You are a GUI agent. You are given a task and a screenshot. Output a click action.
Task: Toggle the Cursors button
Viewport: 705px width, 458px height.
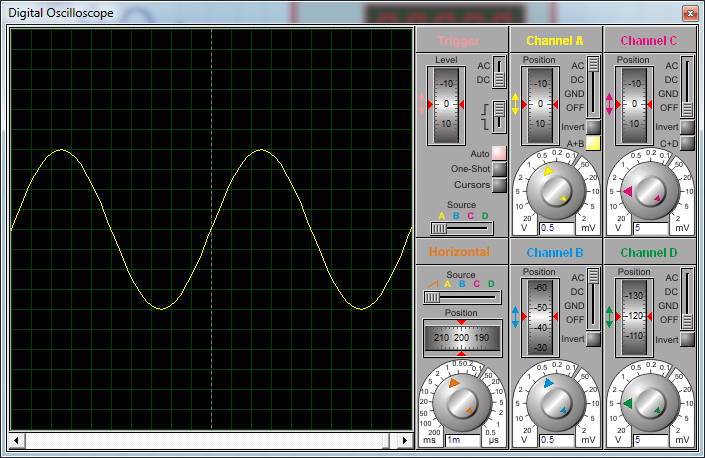[499, 185]
